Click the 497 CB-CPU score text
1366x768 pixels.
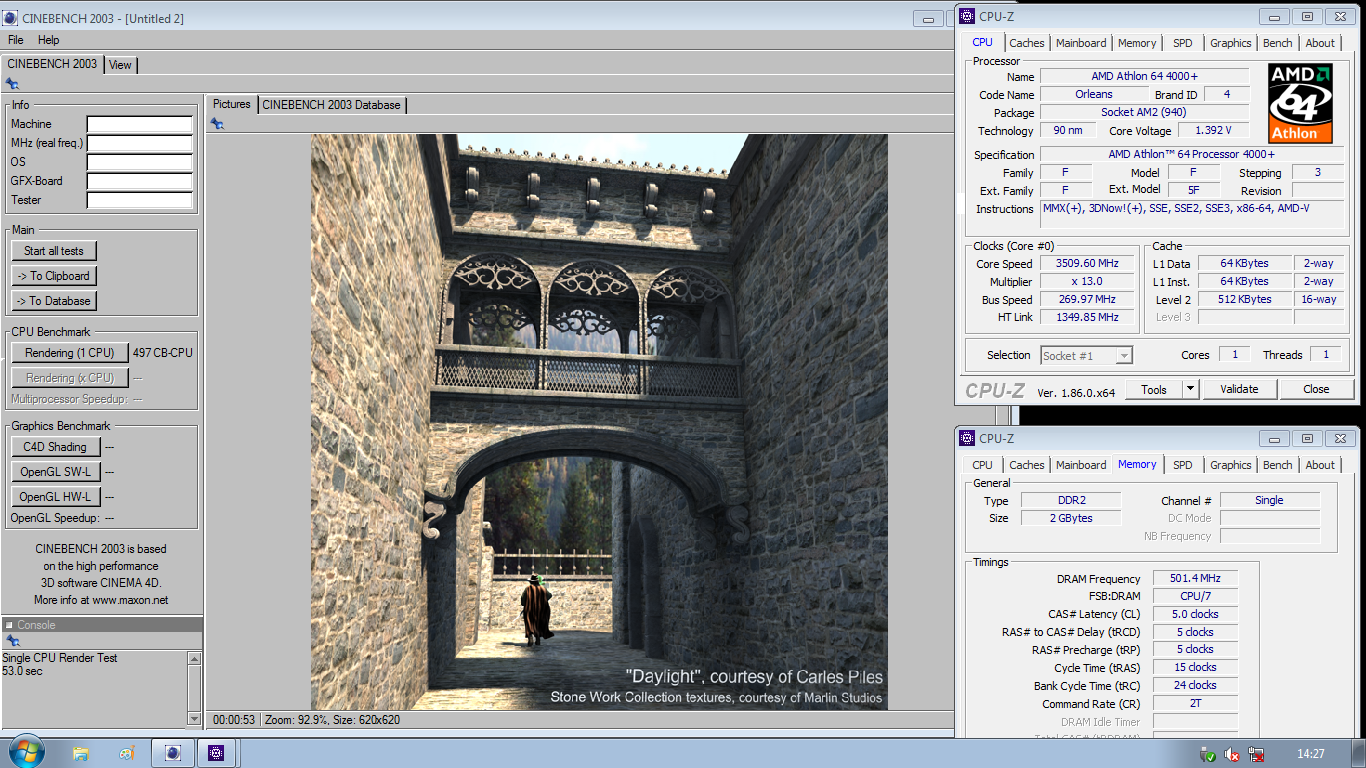163,353
